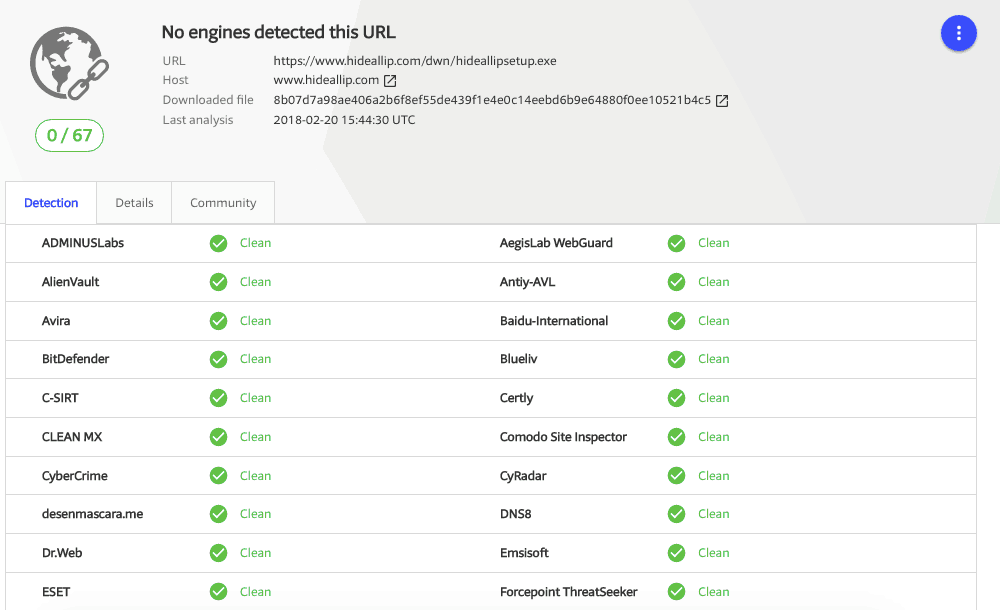Click the check icon for CyRadar
1000x610 pixels.
coord(677,476)
